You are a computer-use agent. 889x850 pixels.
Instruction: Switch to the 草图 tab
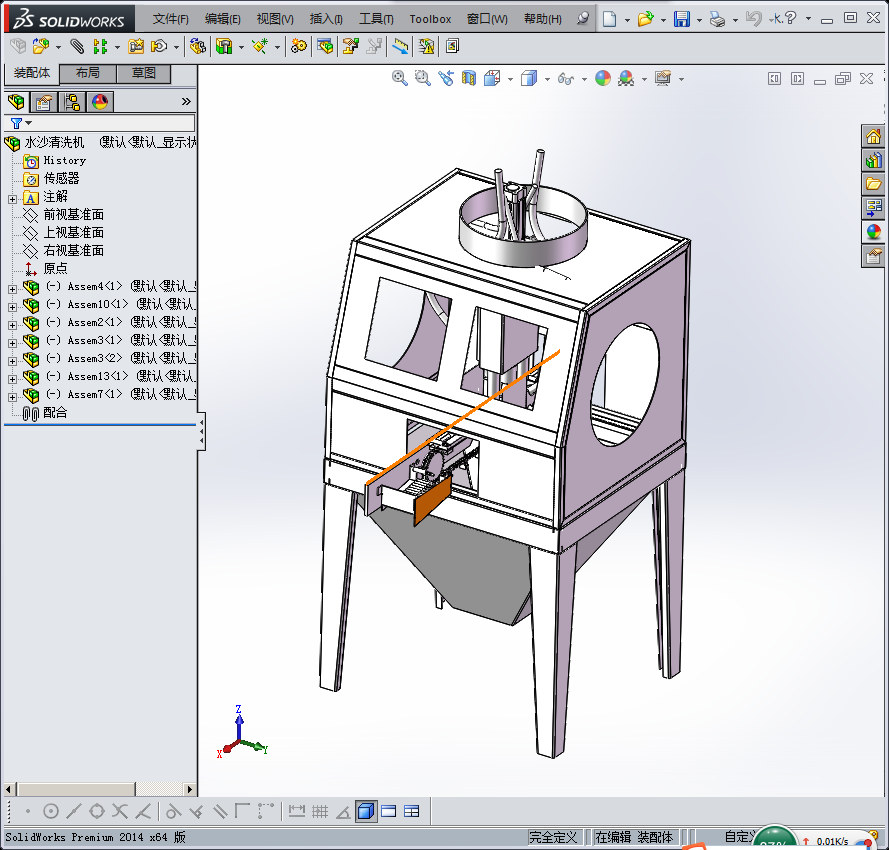[x=143, y=73]
